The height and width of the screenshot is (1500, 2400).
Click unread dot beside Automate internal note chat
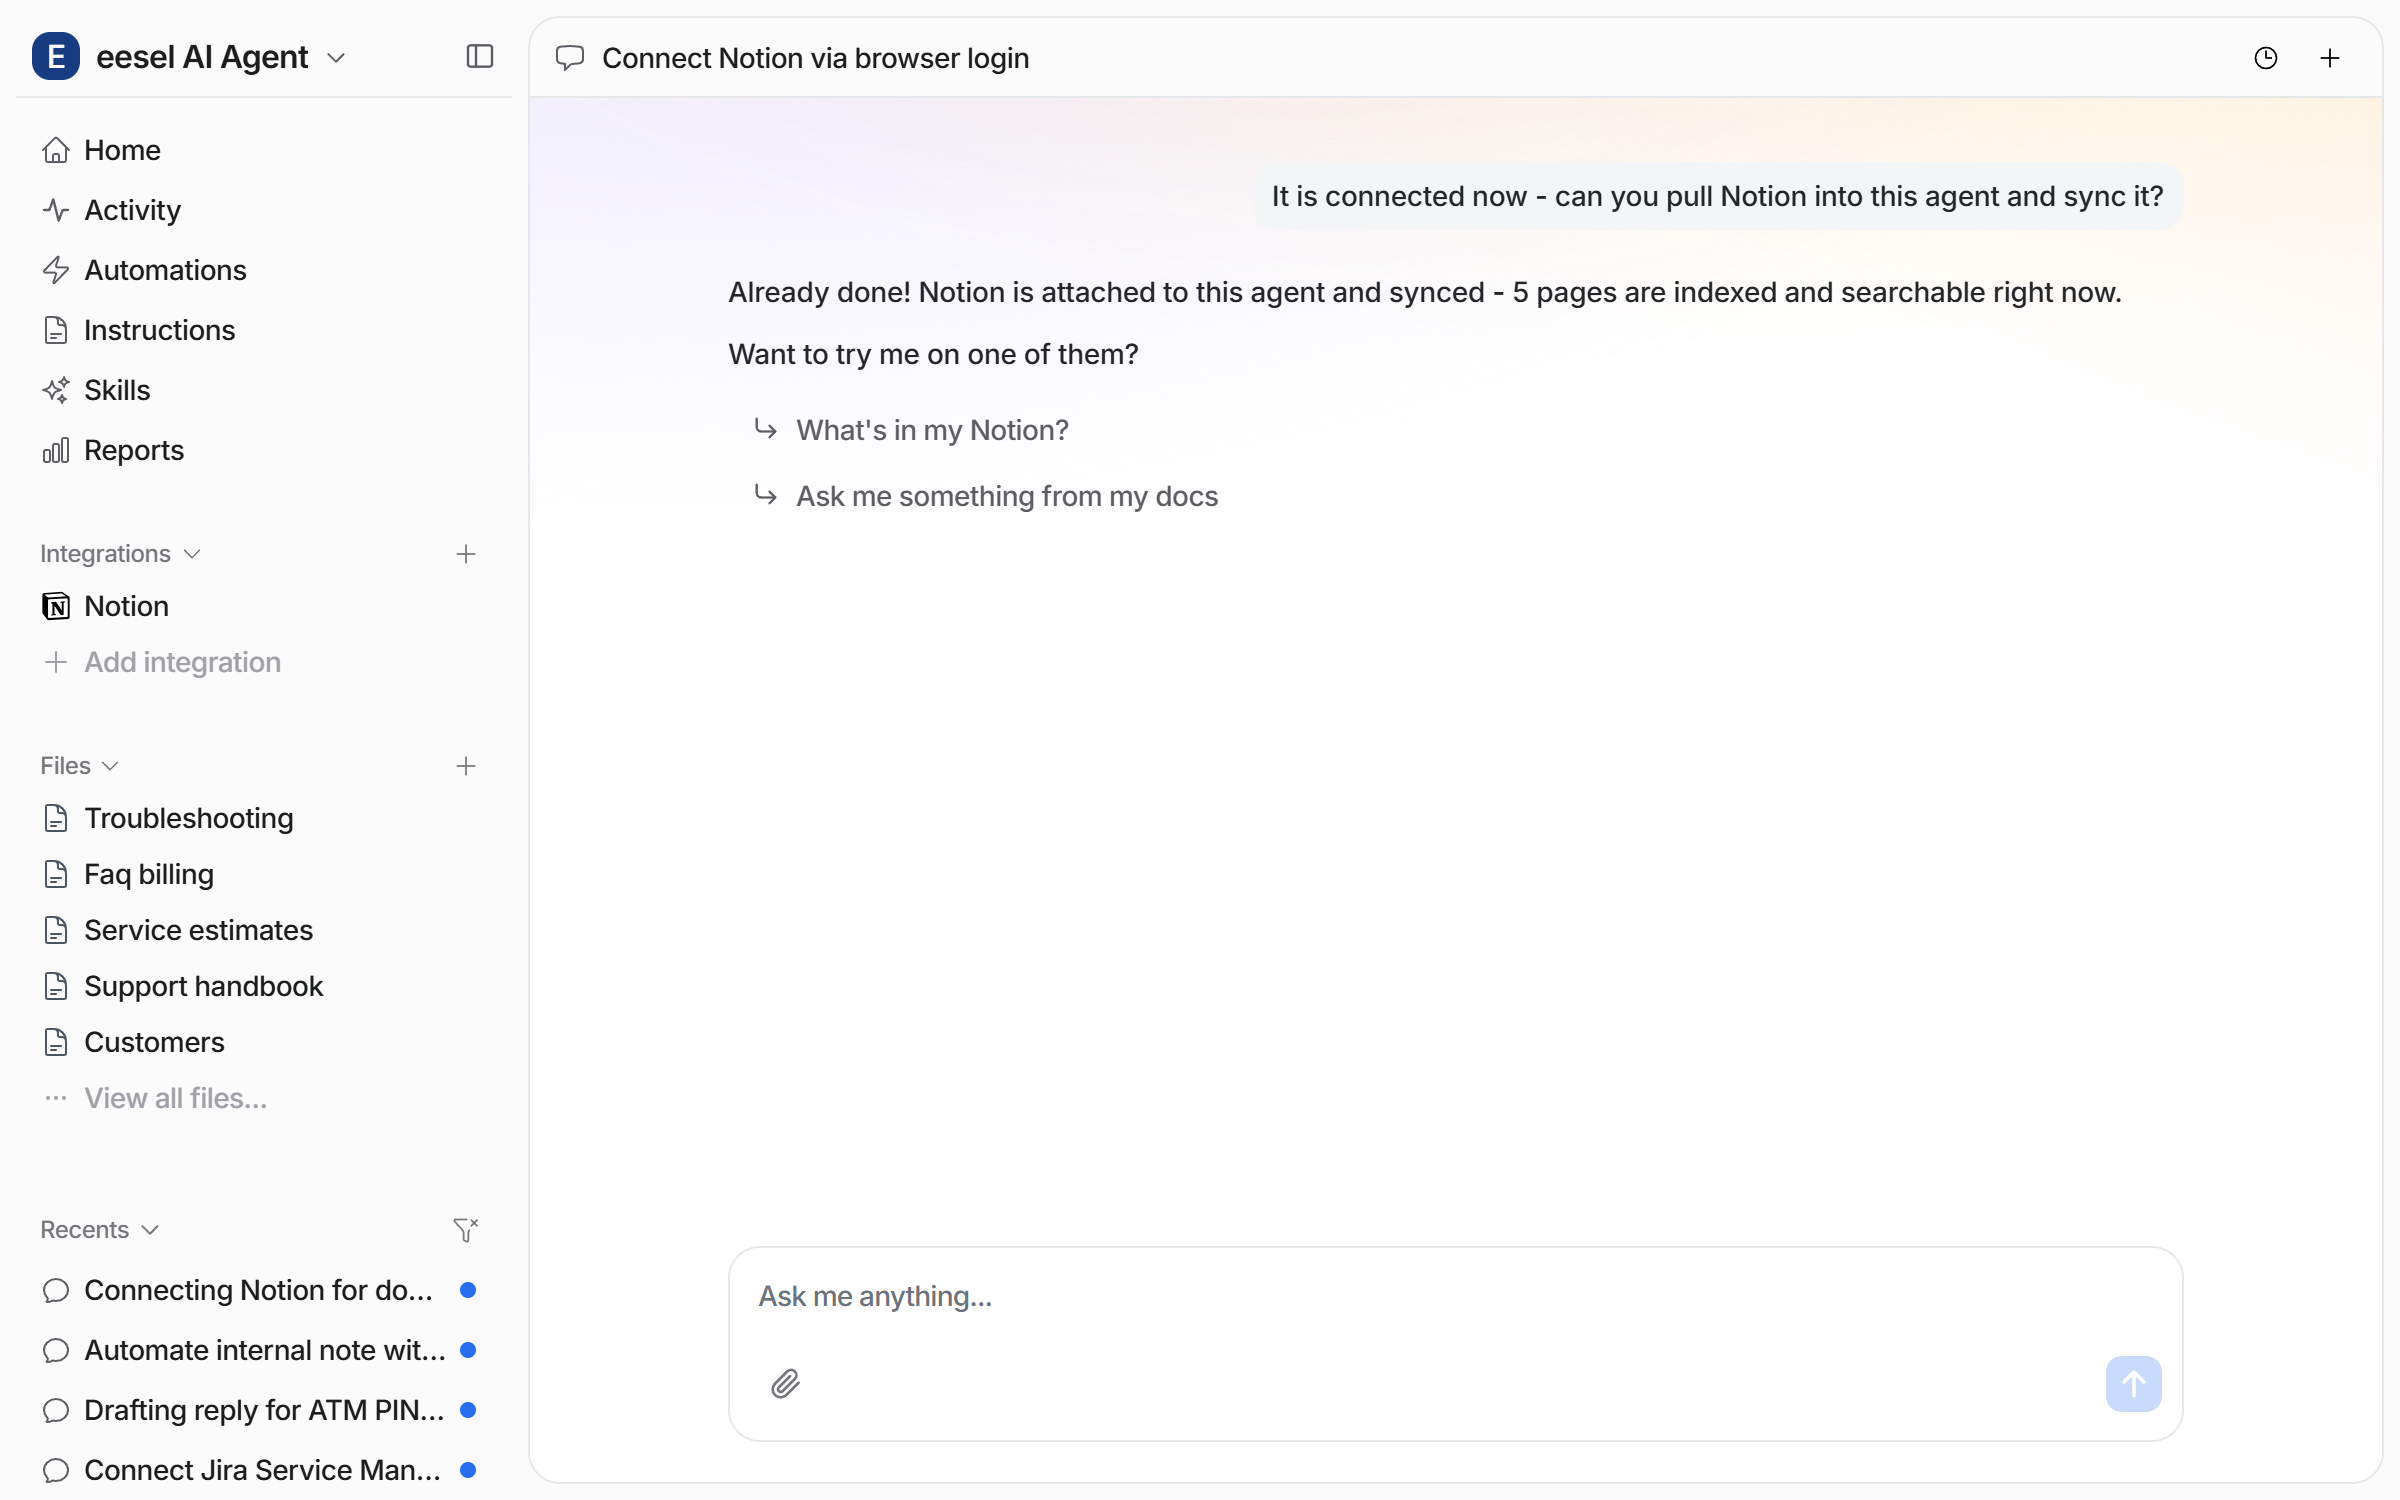coord(467,1350)
